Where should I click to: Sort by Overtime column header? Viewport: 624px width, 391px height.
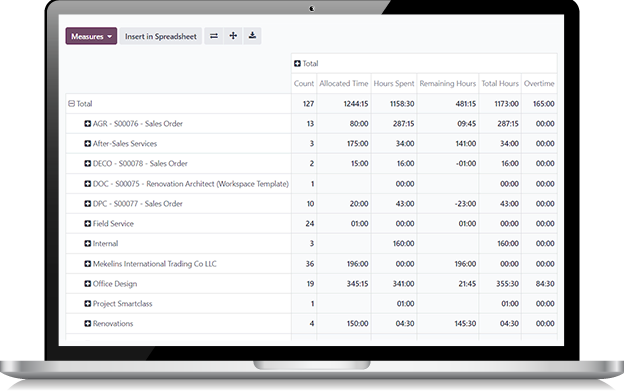coord(539,84)
